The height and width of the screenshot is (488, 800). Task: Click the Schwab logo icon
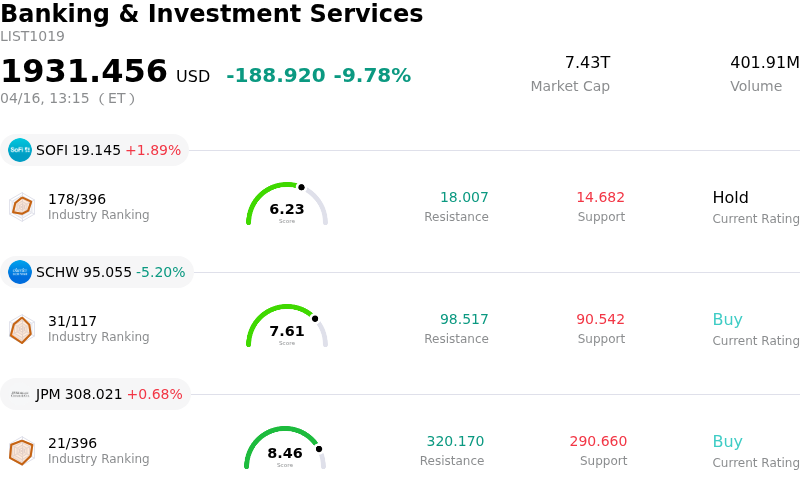20,272
